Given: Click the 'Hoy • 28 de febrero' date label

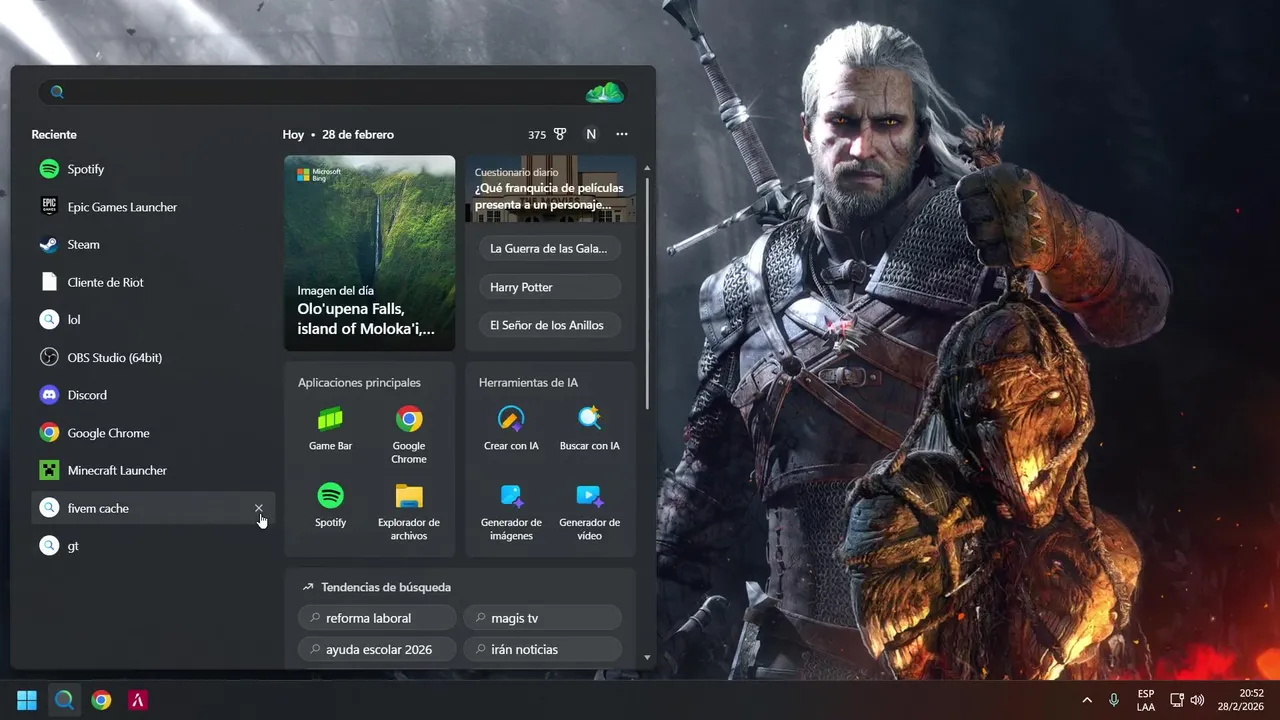Looking at the screenshot, I should click(x=338, y=134).
